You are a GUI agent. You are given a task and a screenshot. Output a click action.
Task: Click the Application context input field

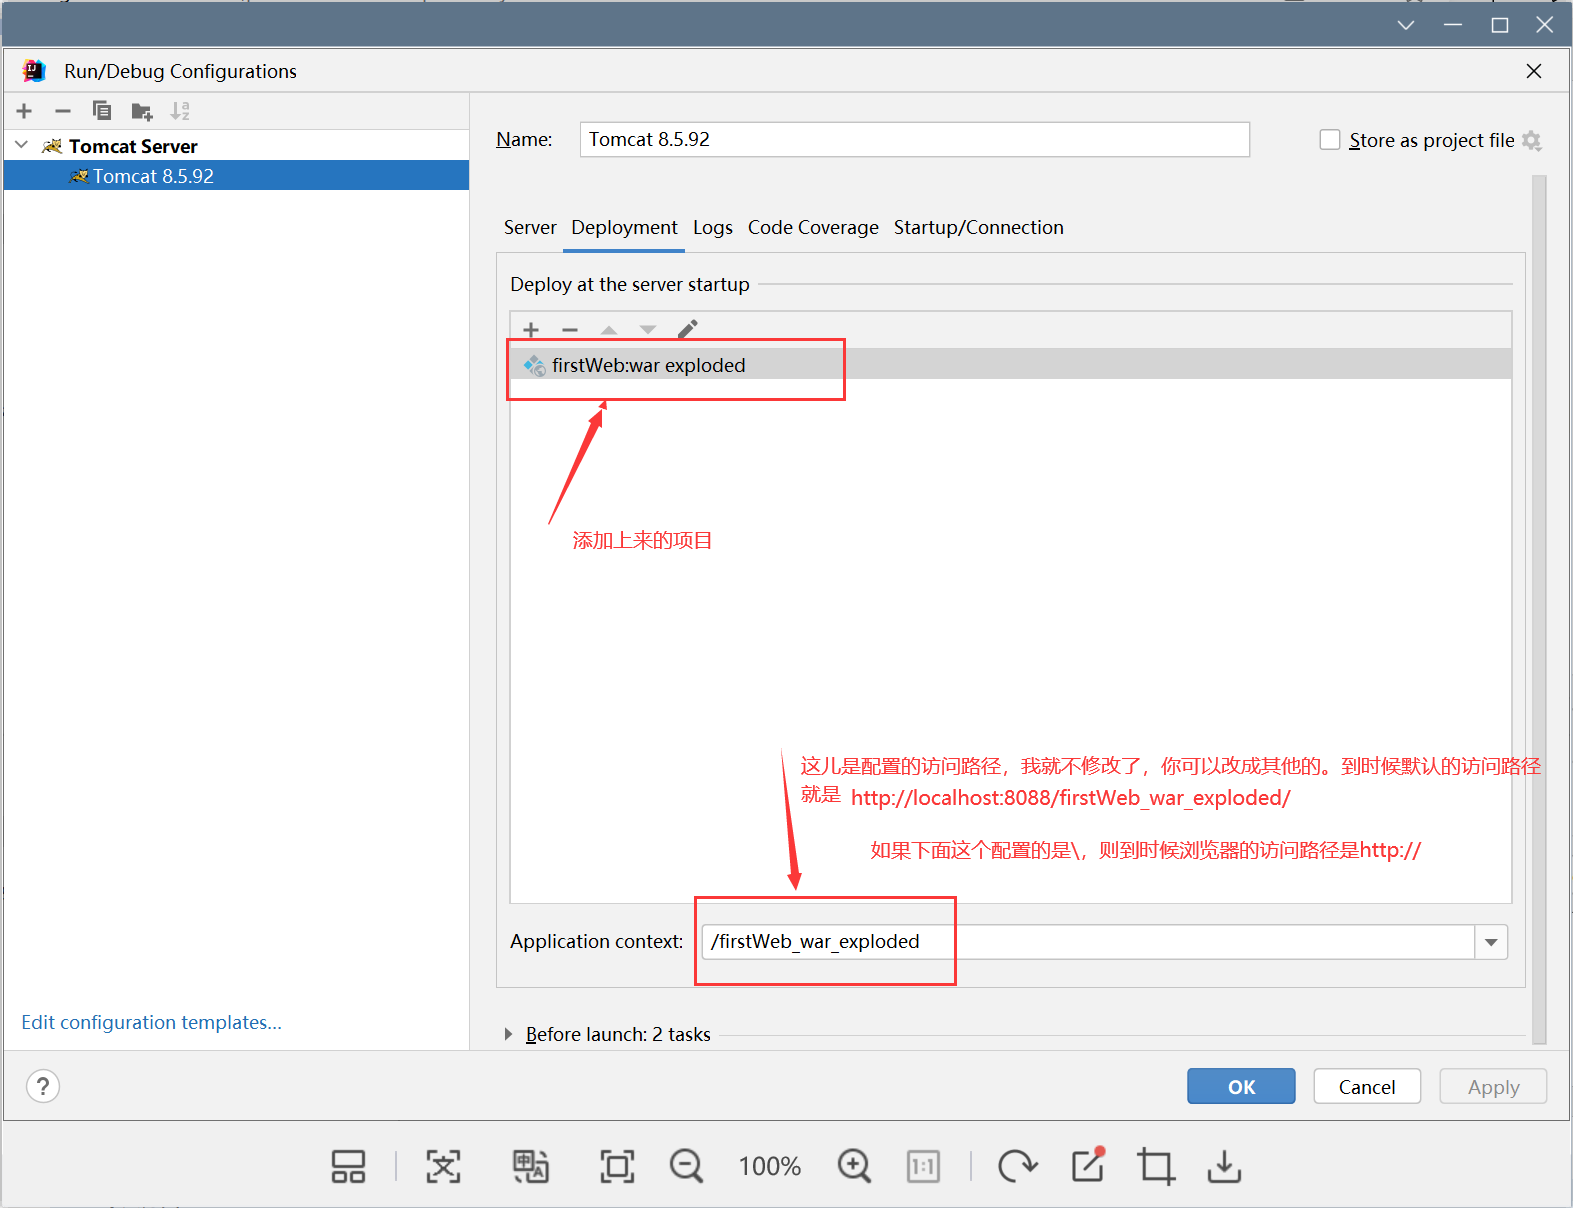pyautogui.click(x=1088, y=942)
